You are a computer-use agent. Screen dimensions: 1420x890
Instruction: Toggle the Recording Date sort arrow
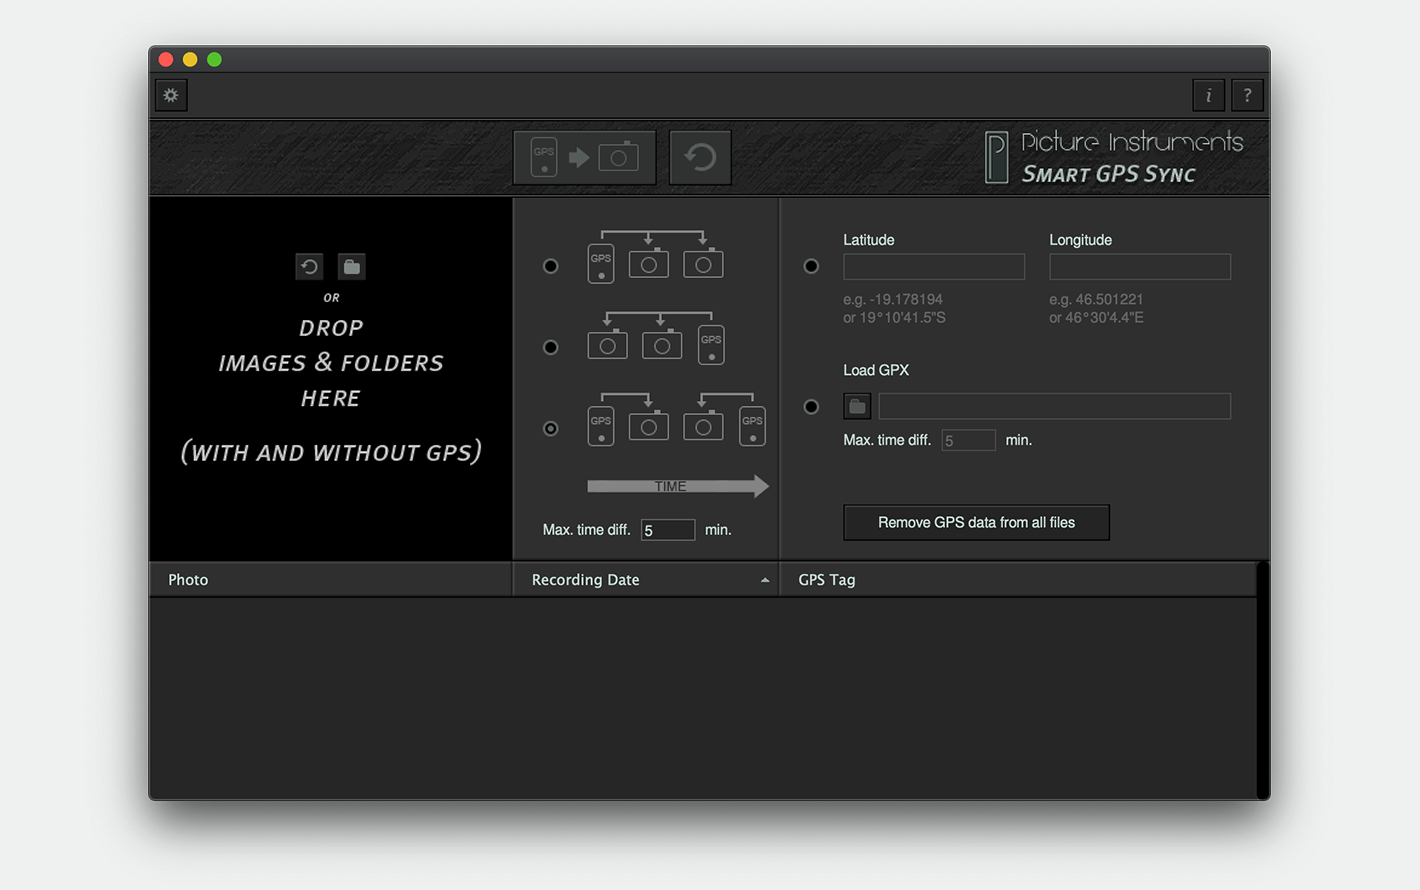765,580
